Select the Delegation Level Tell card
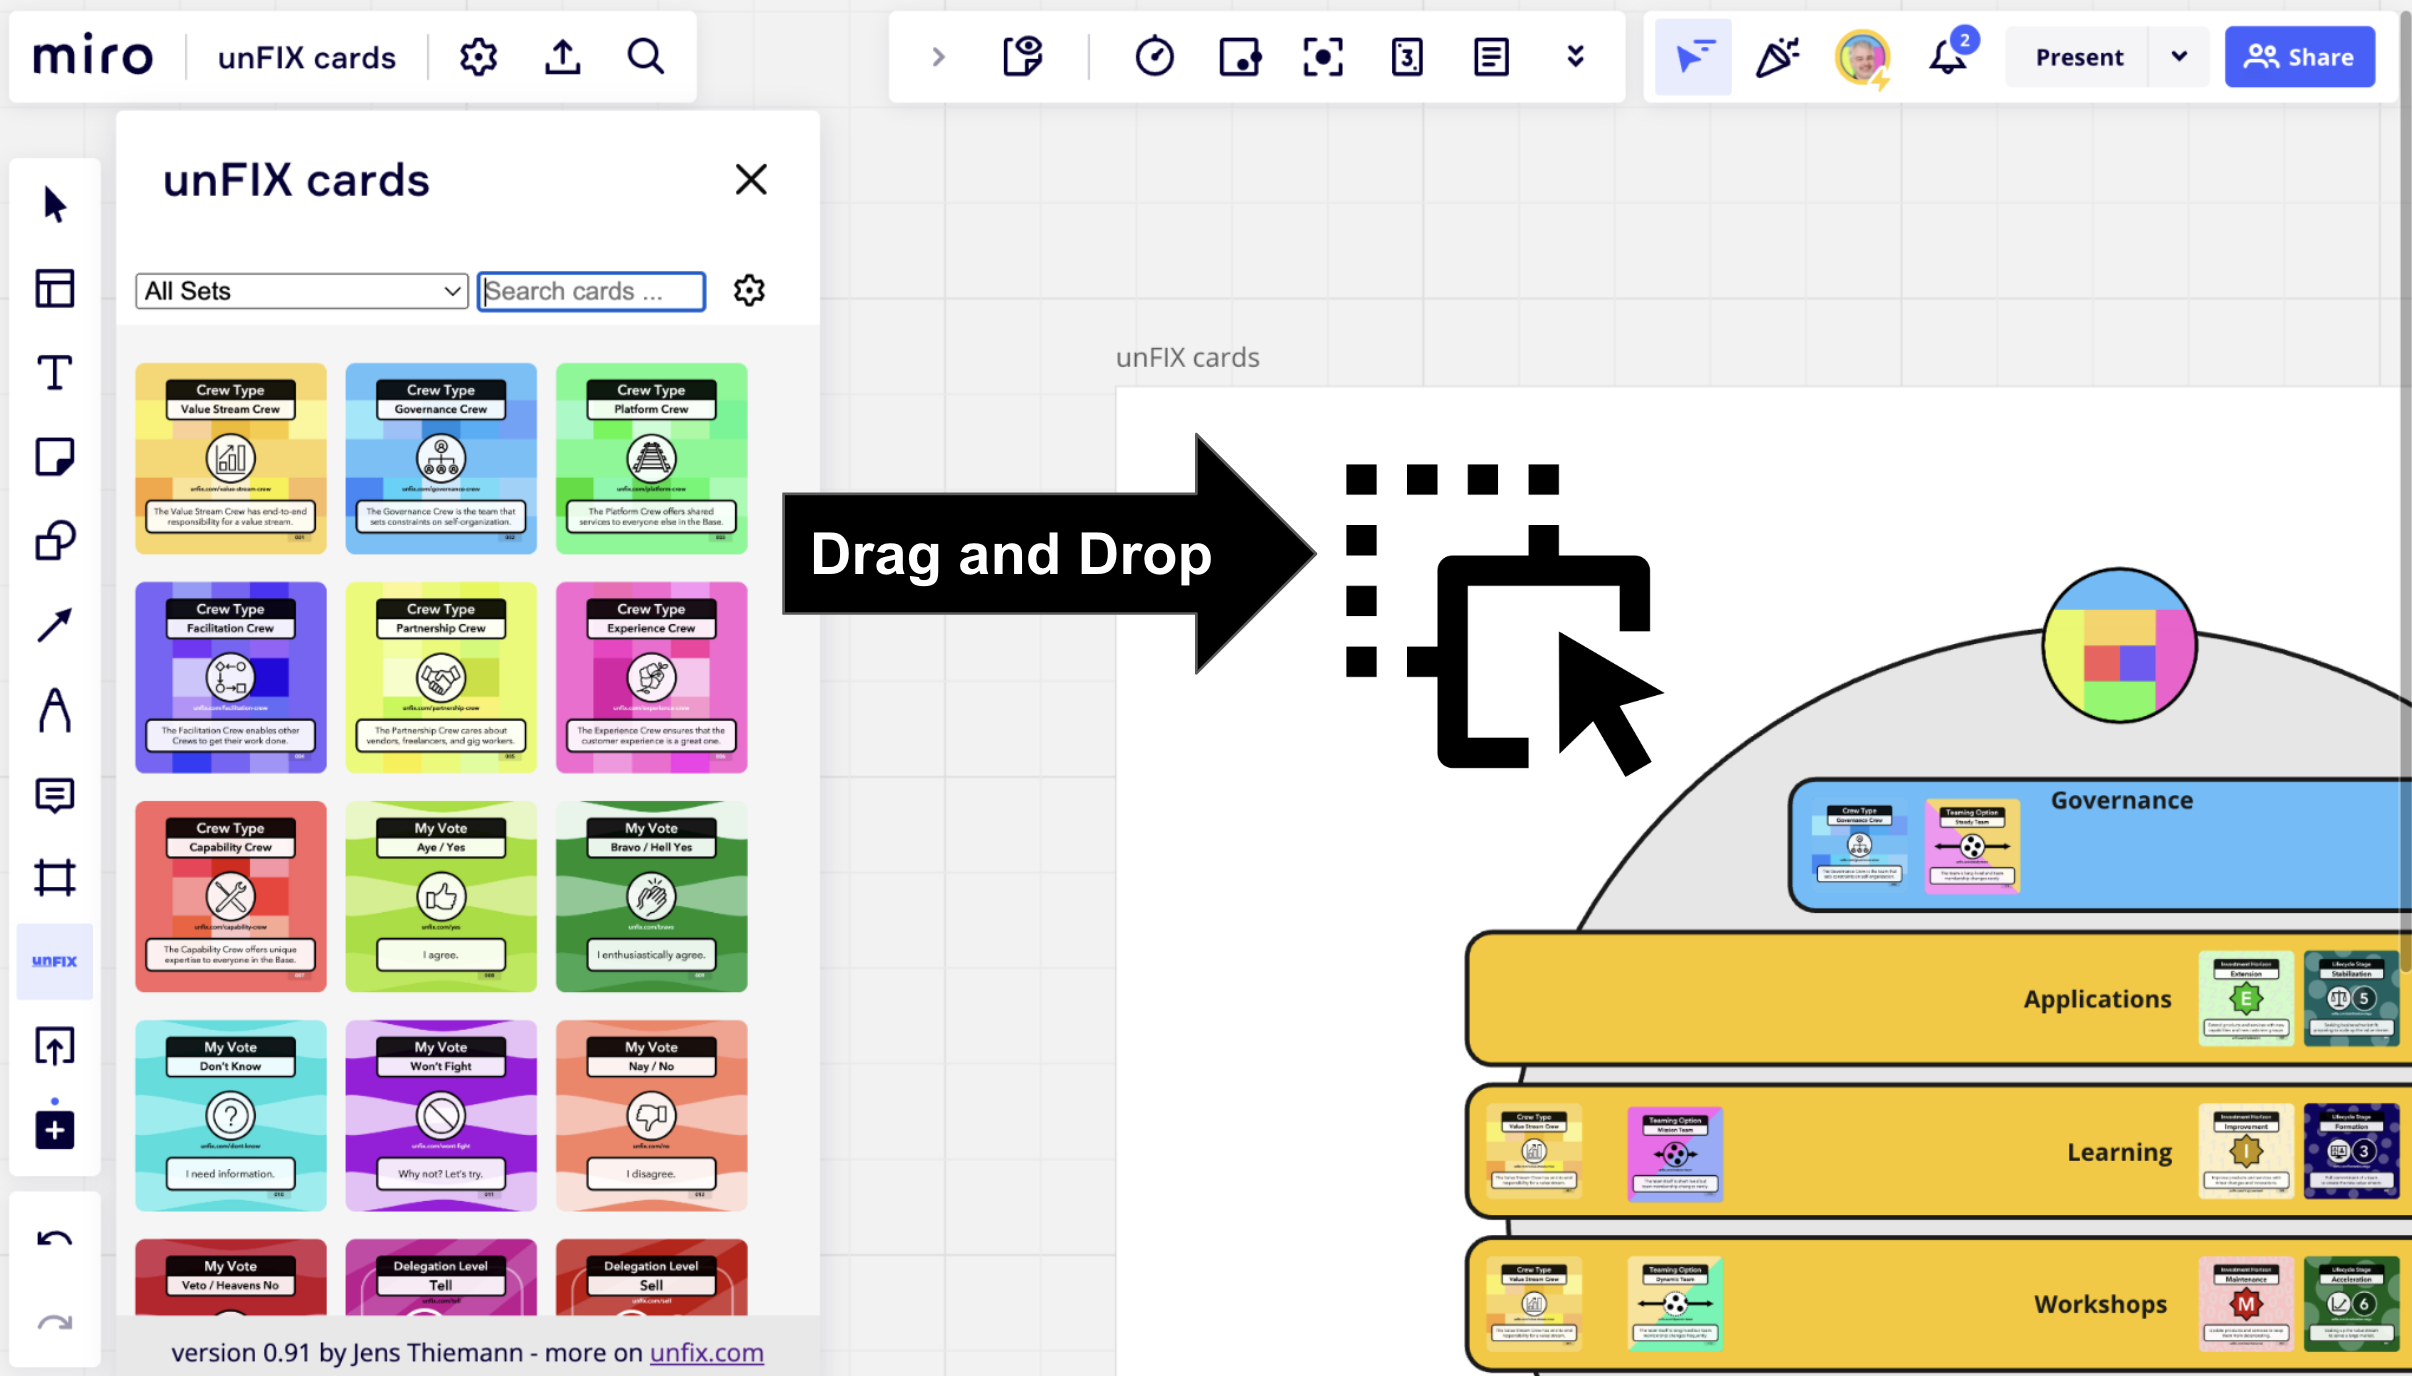 (441, 1278)
